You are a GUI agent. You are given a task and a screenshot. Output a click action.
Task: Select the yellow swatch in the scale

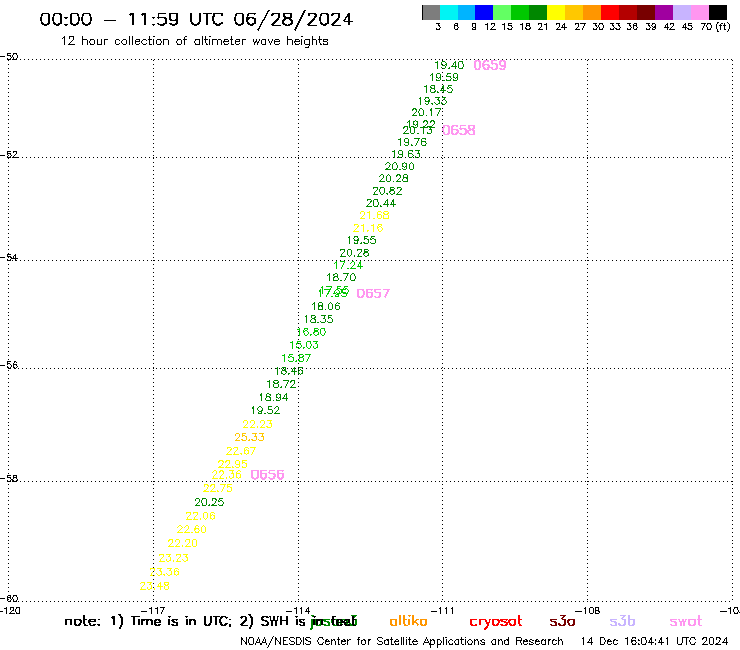pos(556,12)
